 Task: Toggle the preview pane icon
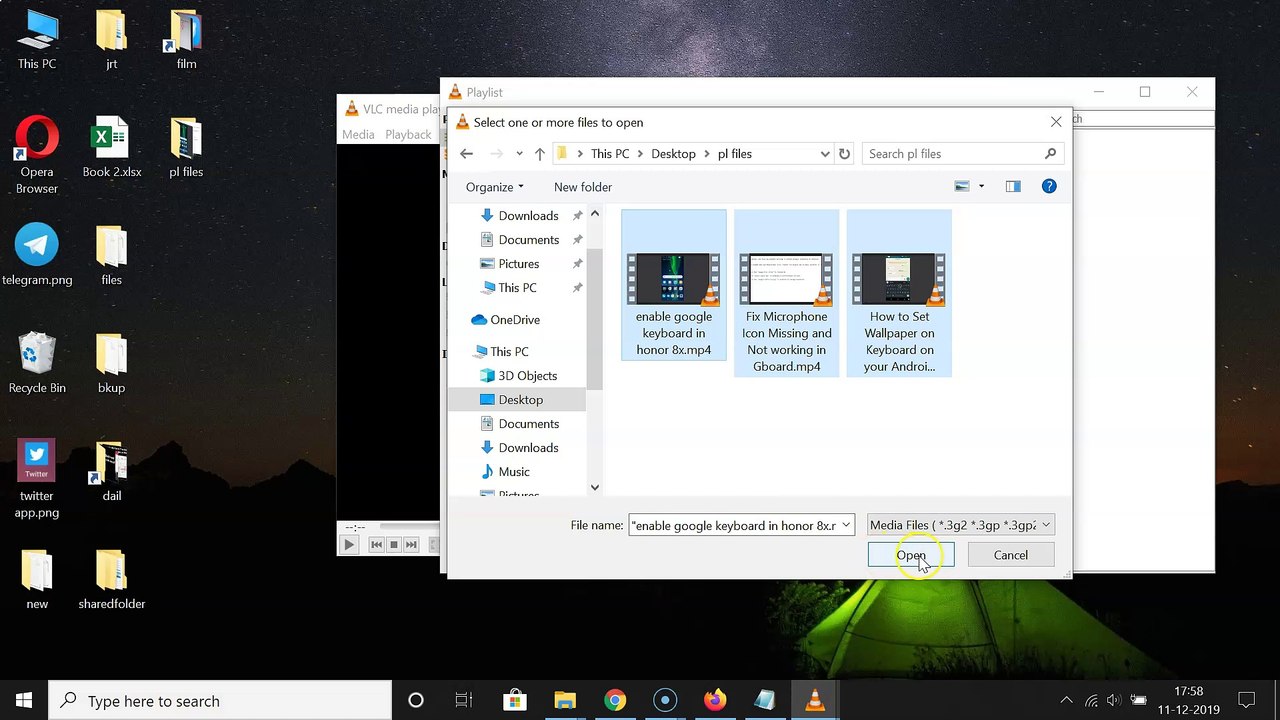point(1013,186)
